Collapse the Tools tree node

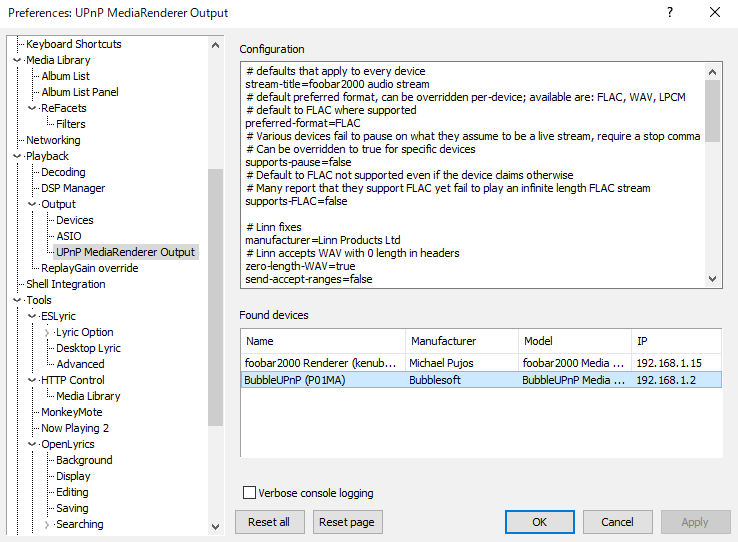(17, 300)
